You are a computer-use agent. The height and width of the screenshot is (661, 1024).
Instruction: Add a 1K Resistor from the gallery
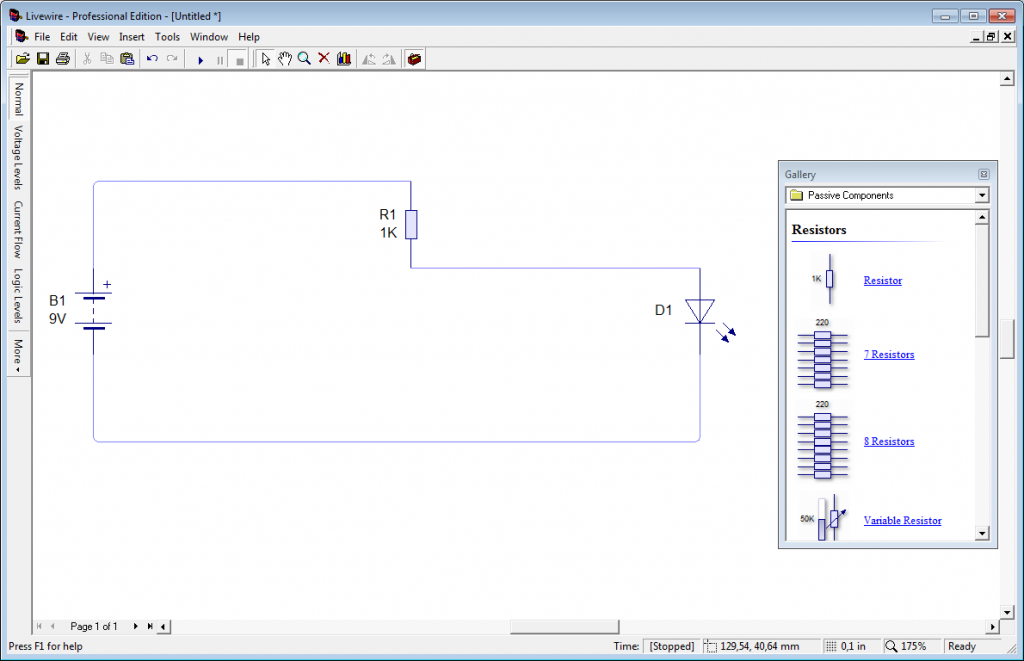click(881, 280)
